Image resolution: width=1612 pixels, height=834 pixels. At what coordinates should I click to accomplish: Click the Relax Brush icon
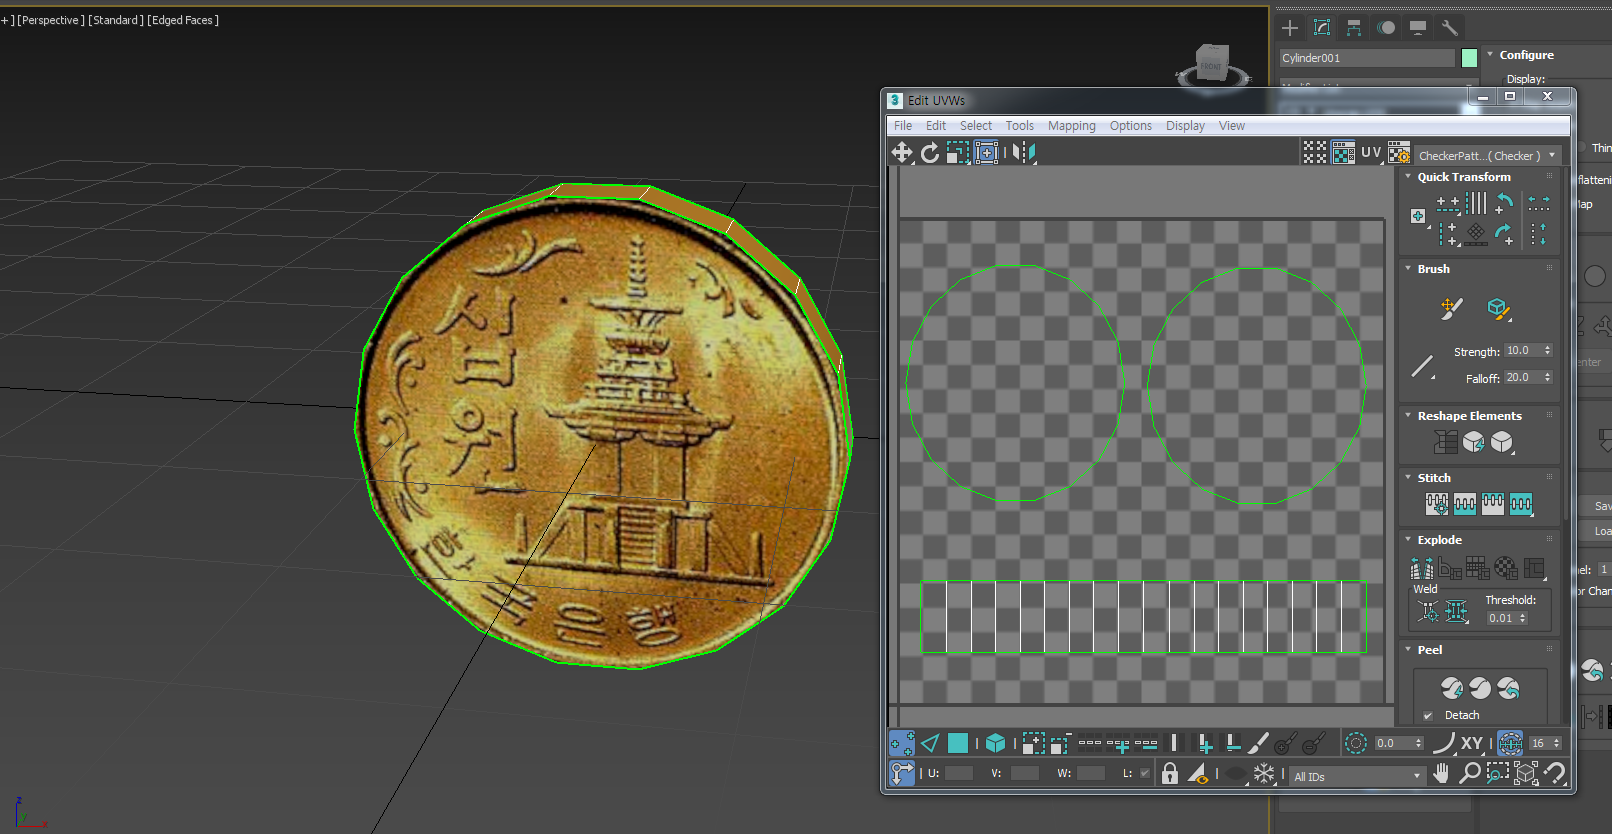coord(1498,309)
